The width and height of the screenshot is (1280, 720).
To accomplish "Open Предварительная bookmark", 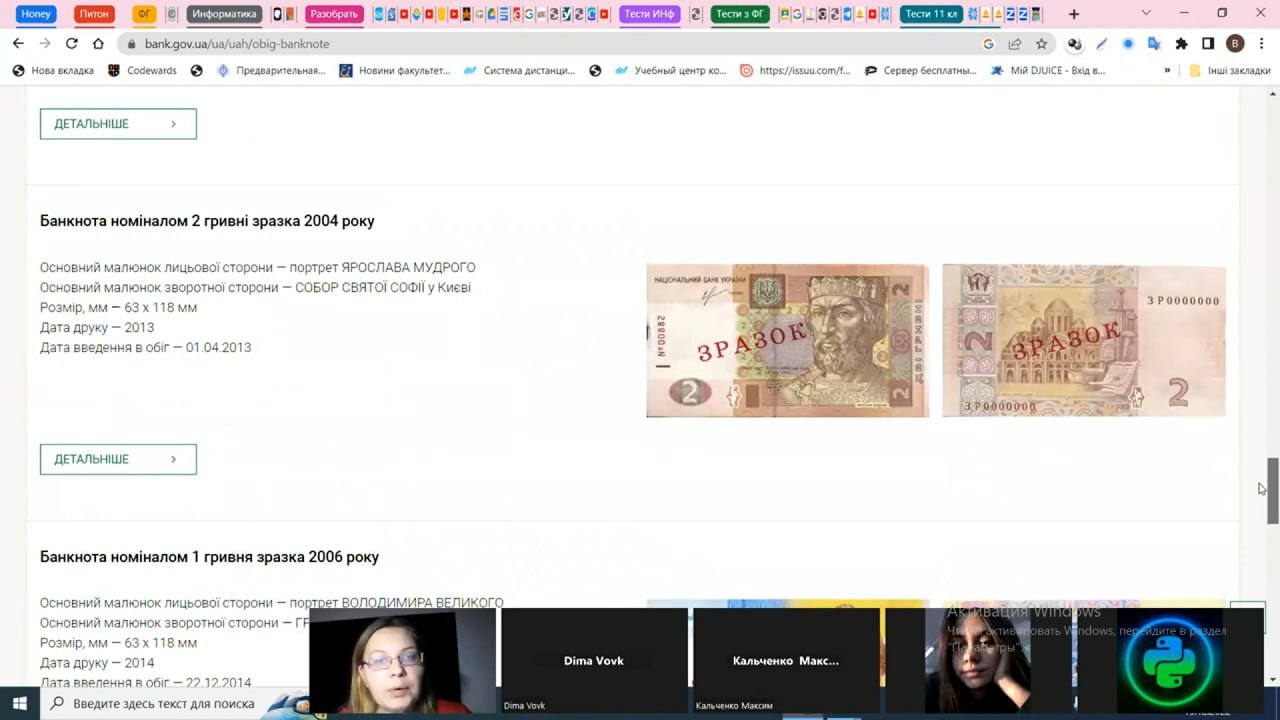I will click(271, 71).
